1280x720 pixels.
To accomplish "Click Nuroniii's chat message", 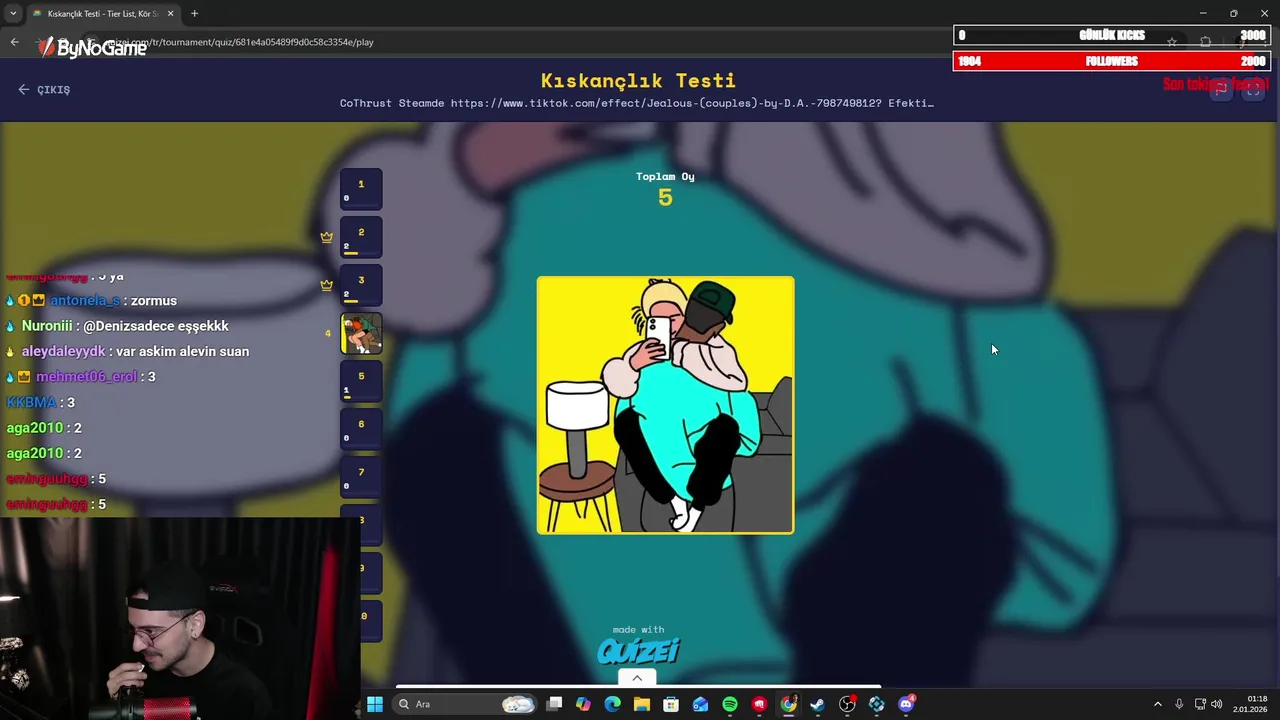I will click(117, 326).
